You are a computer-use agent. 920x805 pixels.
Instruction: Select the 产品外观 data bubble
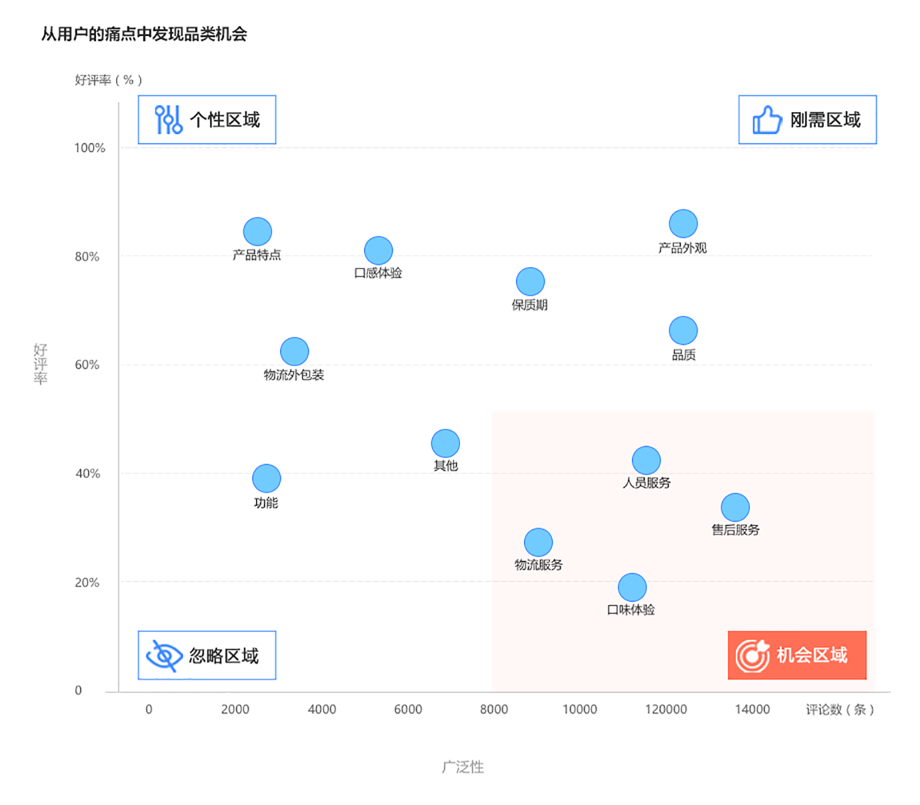[x=683, y=224]
